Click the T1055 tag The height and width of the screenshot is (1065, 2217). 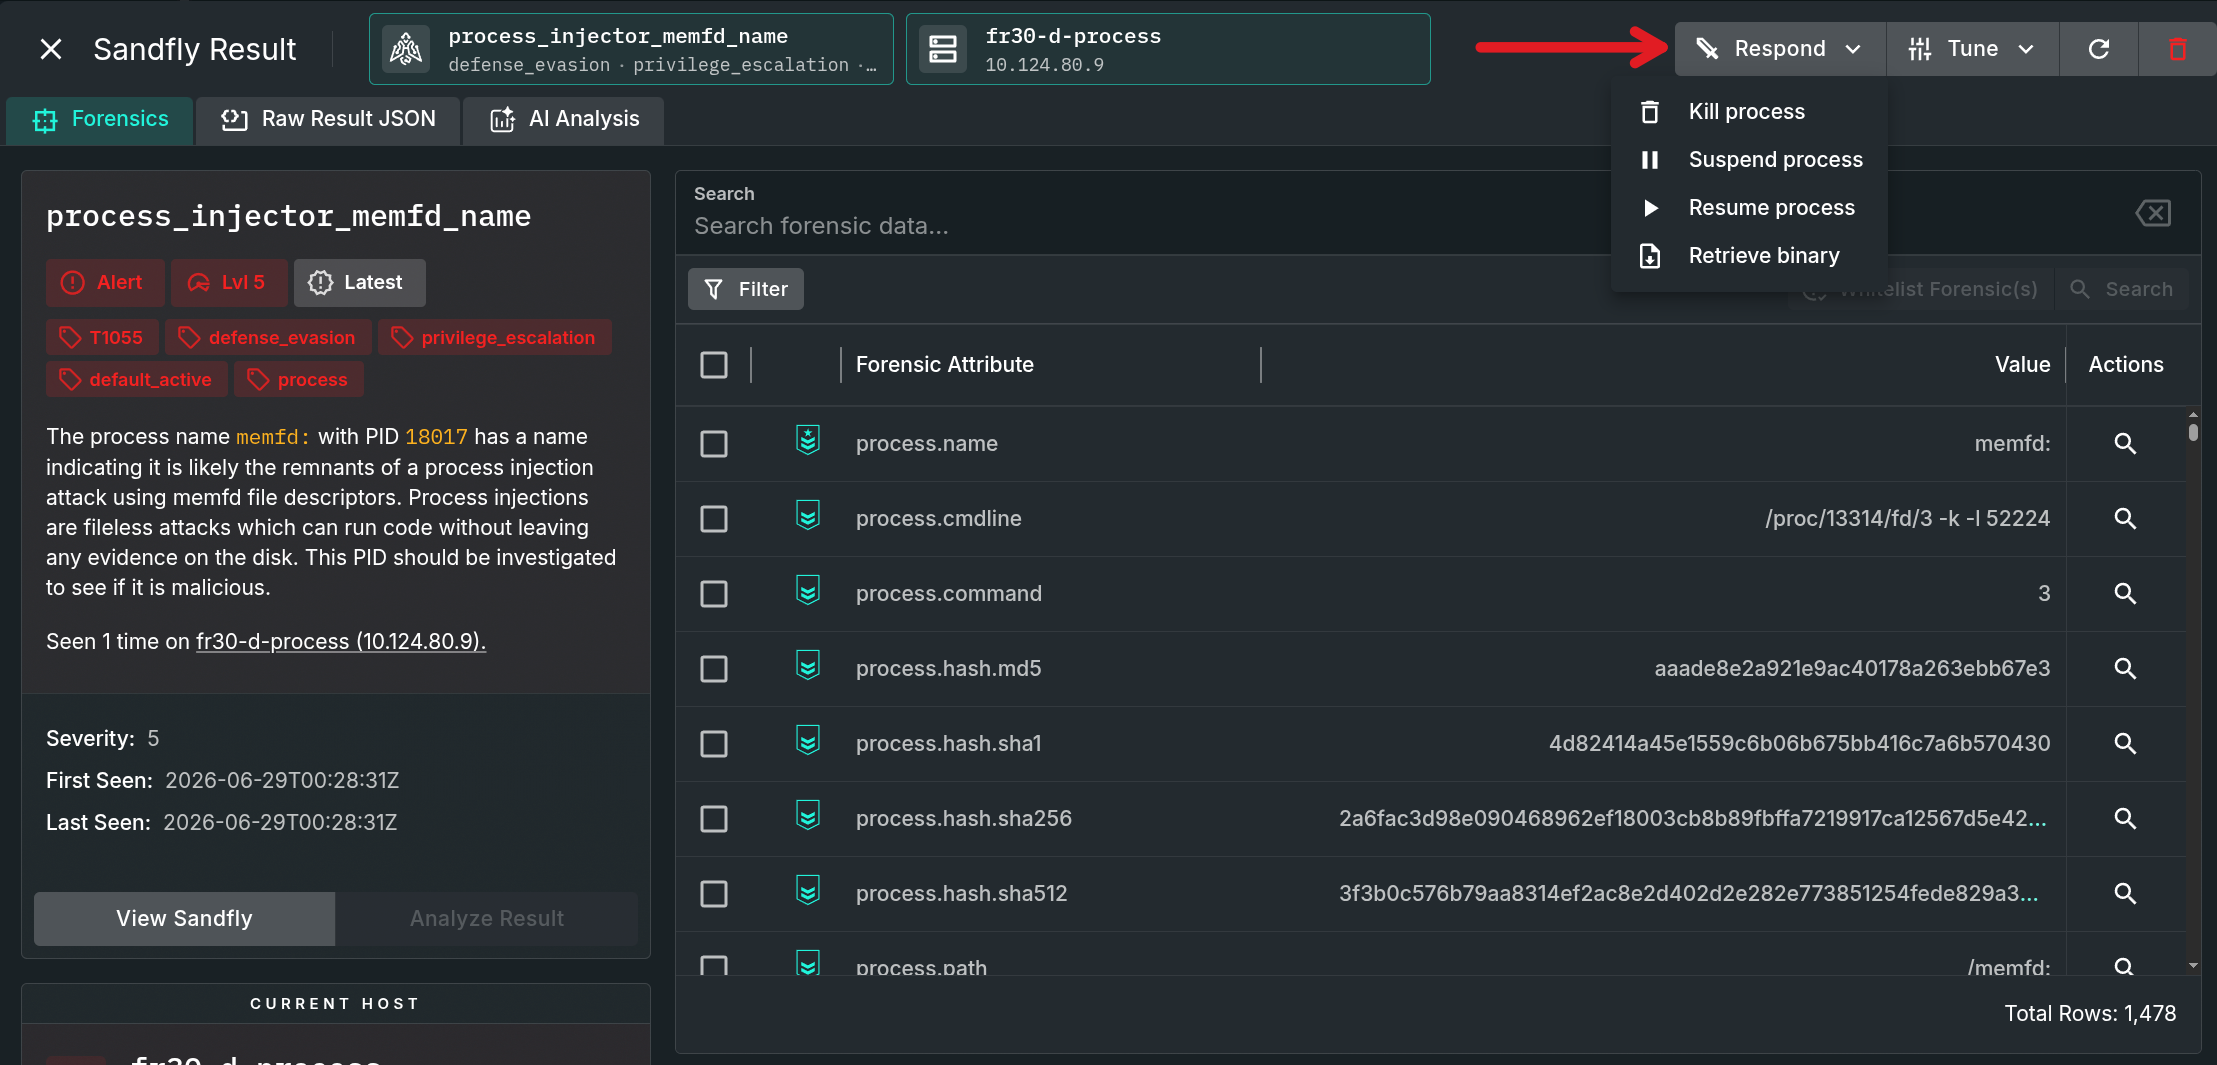[x=102, y=338]
